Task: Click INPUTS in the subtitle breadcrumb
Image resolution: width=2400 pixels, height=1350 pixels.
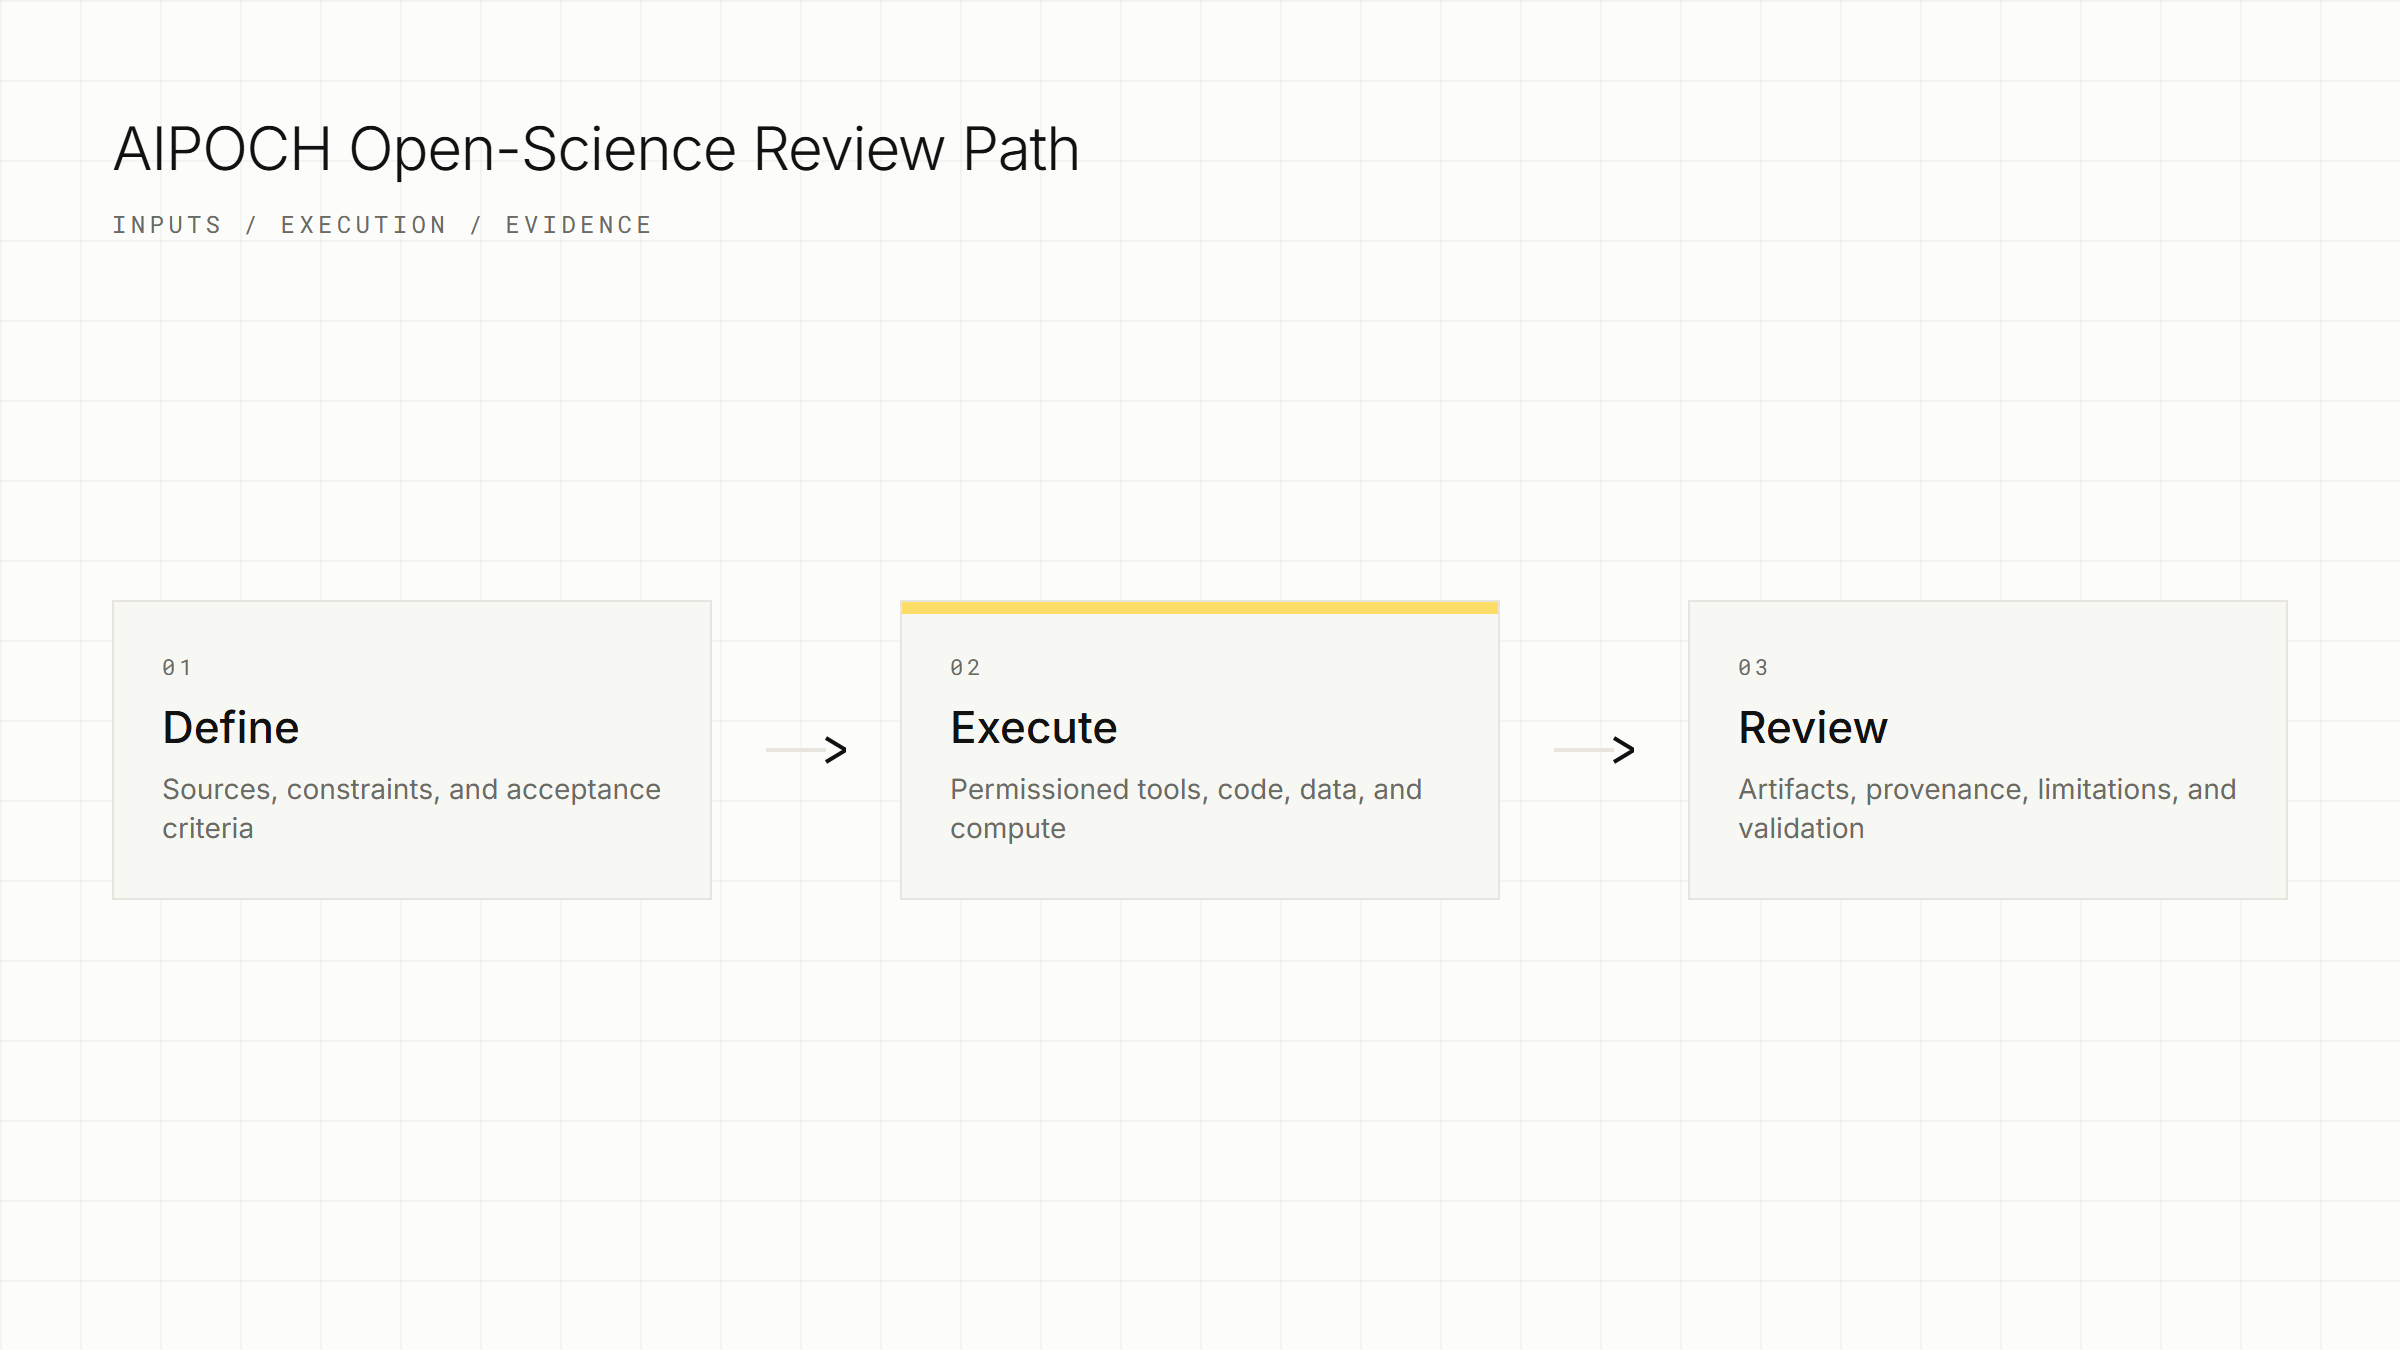Action: tap(167, 225)
